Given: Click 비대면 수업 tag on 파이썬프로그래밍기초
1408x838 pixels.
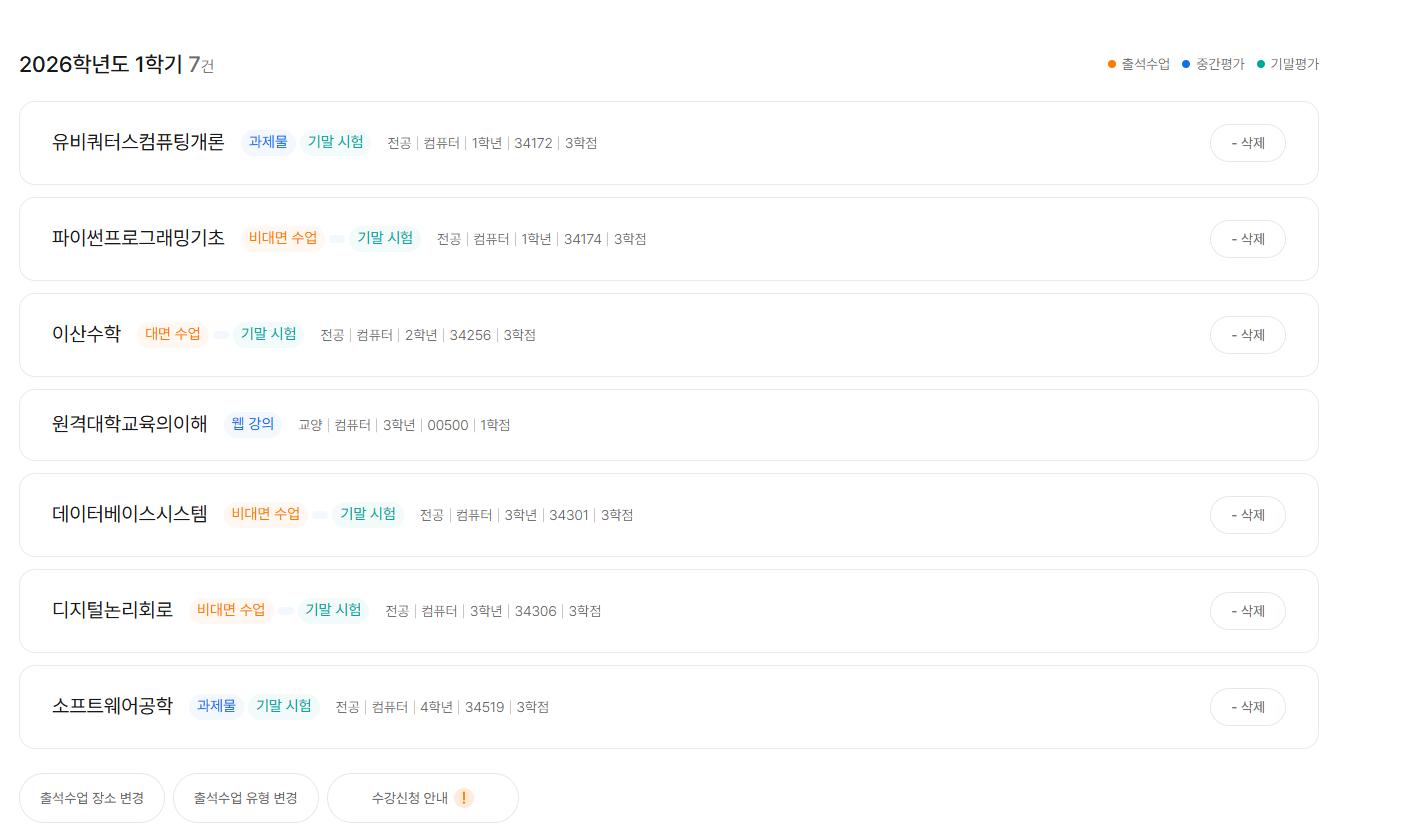Looking at the screenshot, I should click(x=283, y=238).
